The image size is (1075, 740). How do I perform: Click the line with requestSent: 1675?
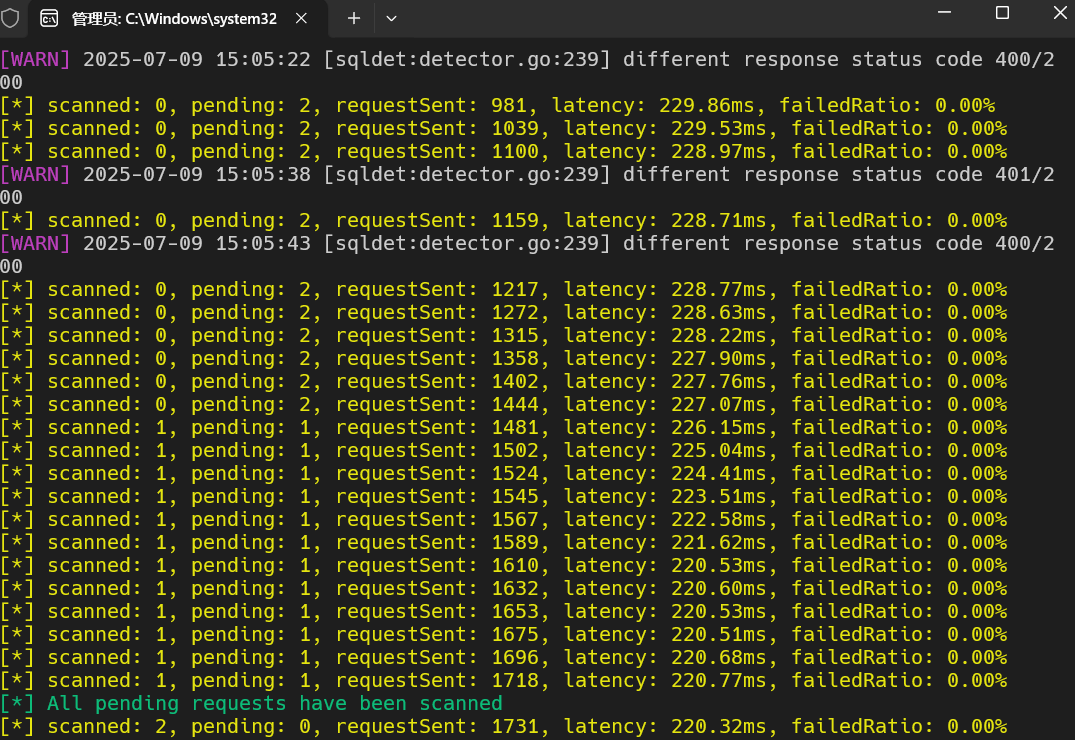pos(504,634)
